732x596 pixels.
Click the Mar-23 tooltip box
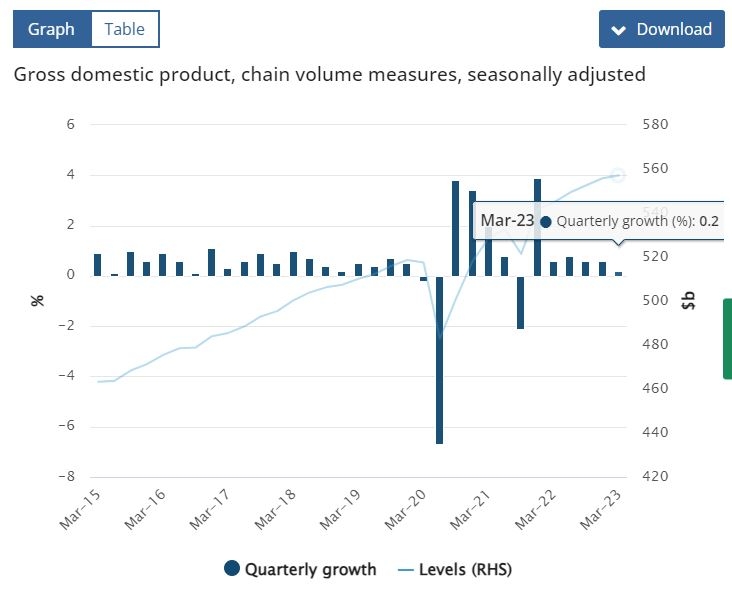tap(599, 221)
